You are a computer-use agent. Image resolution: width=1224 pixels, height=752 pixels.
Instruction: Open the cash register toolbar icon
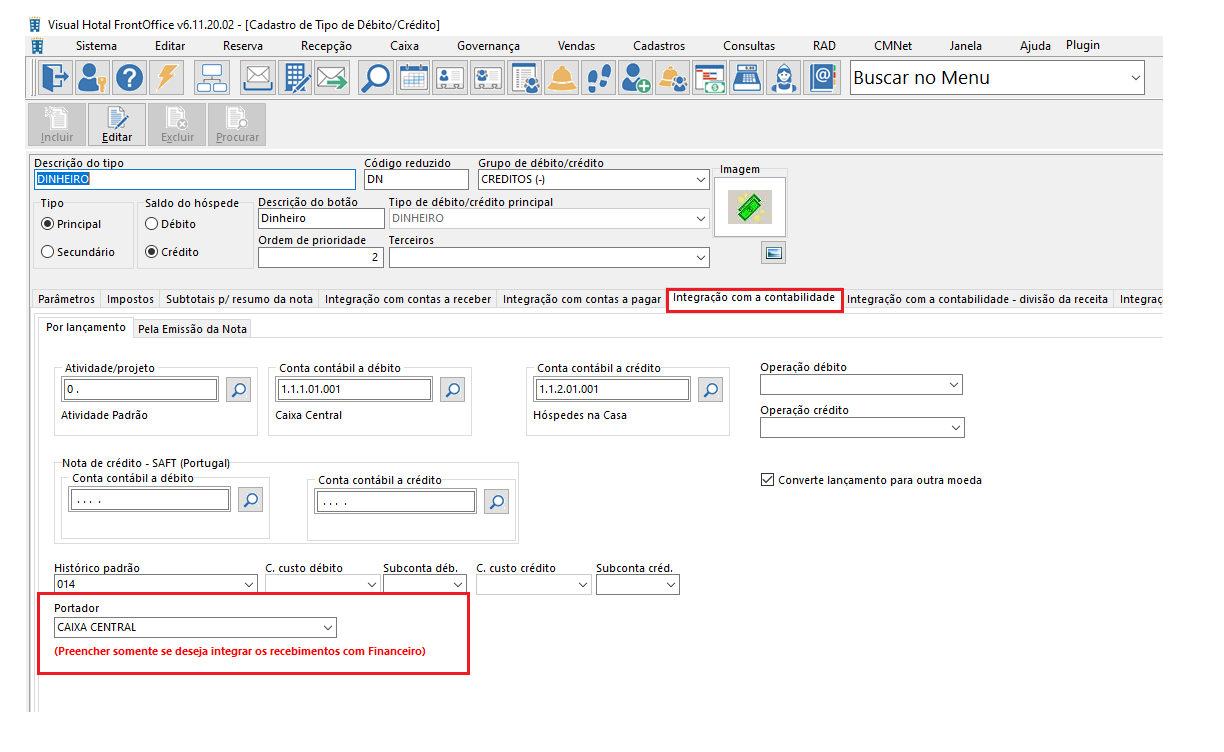(747, 77)
